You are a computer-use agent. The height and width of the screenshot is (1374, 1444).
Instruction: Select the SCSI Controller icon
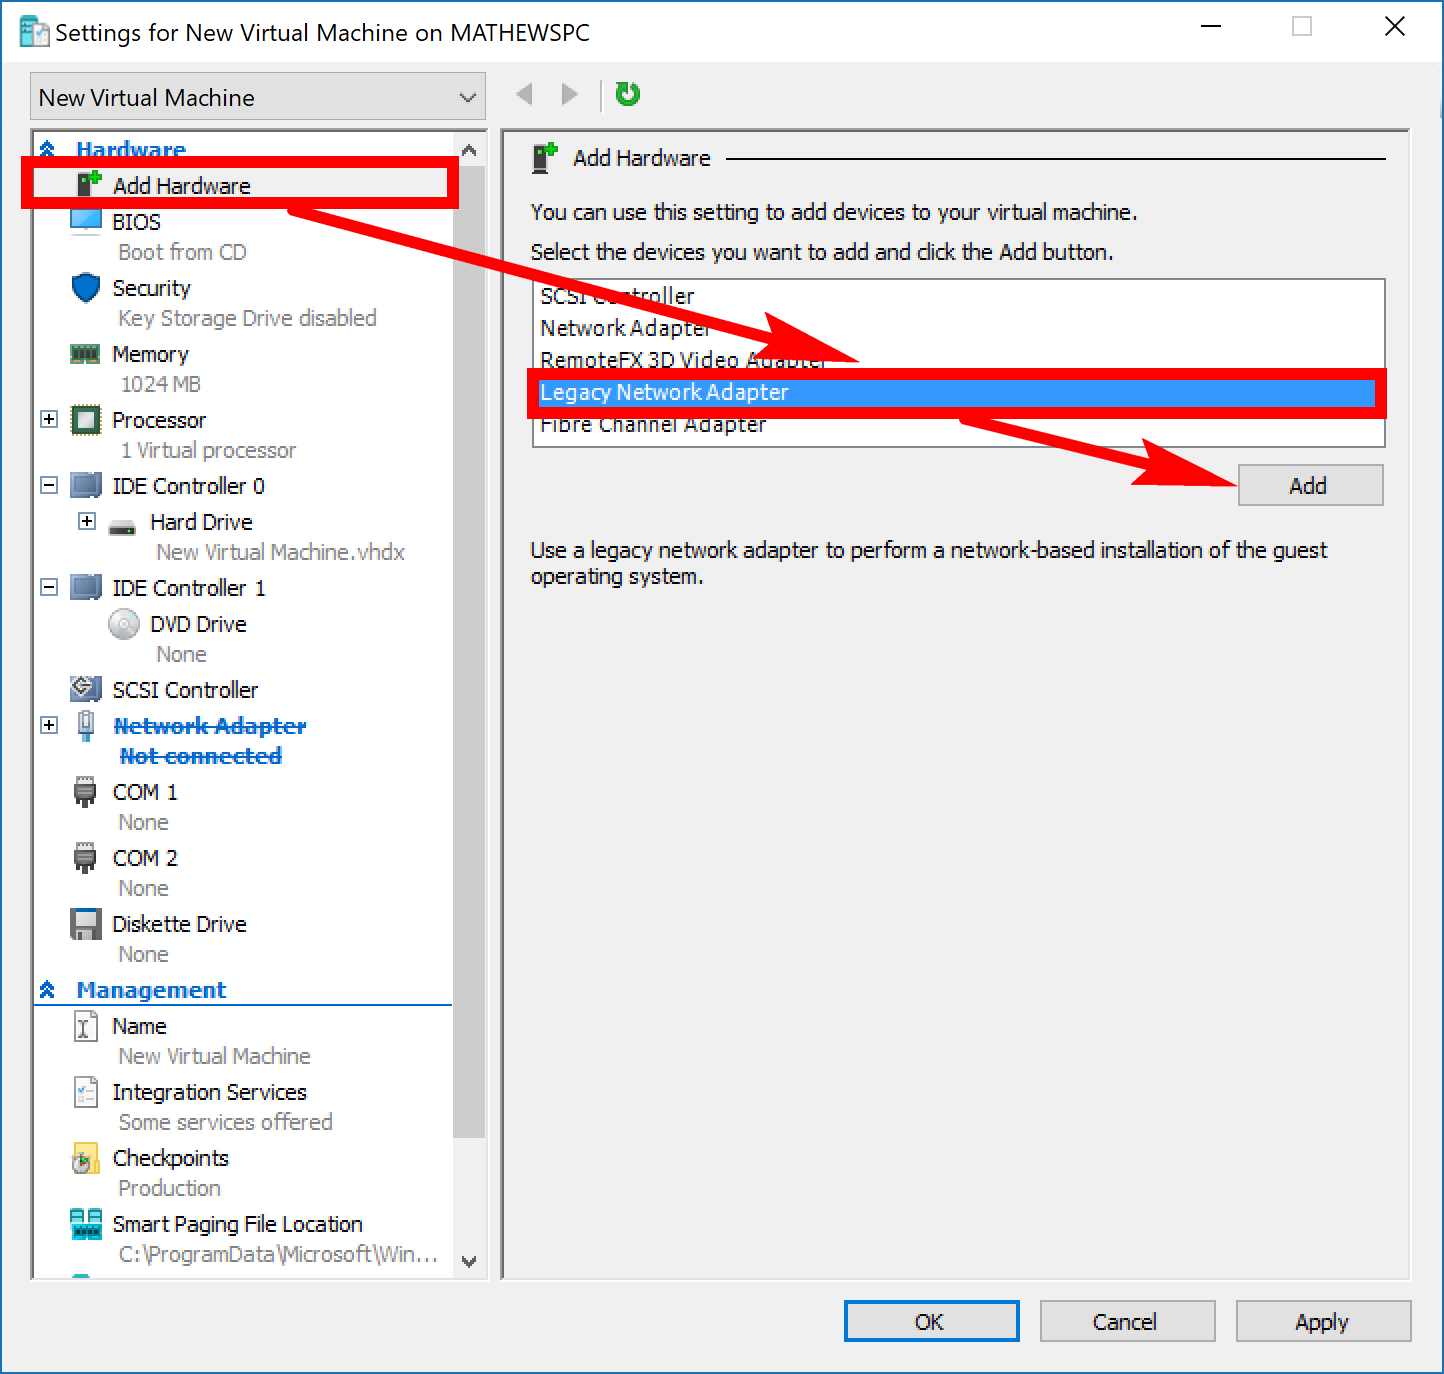point(86,689)
